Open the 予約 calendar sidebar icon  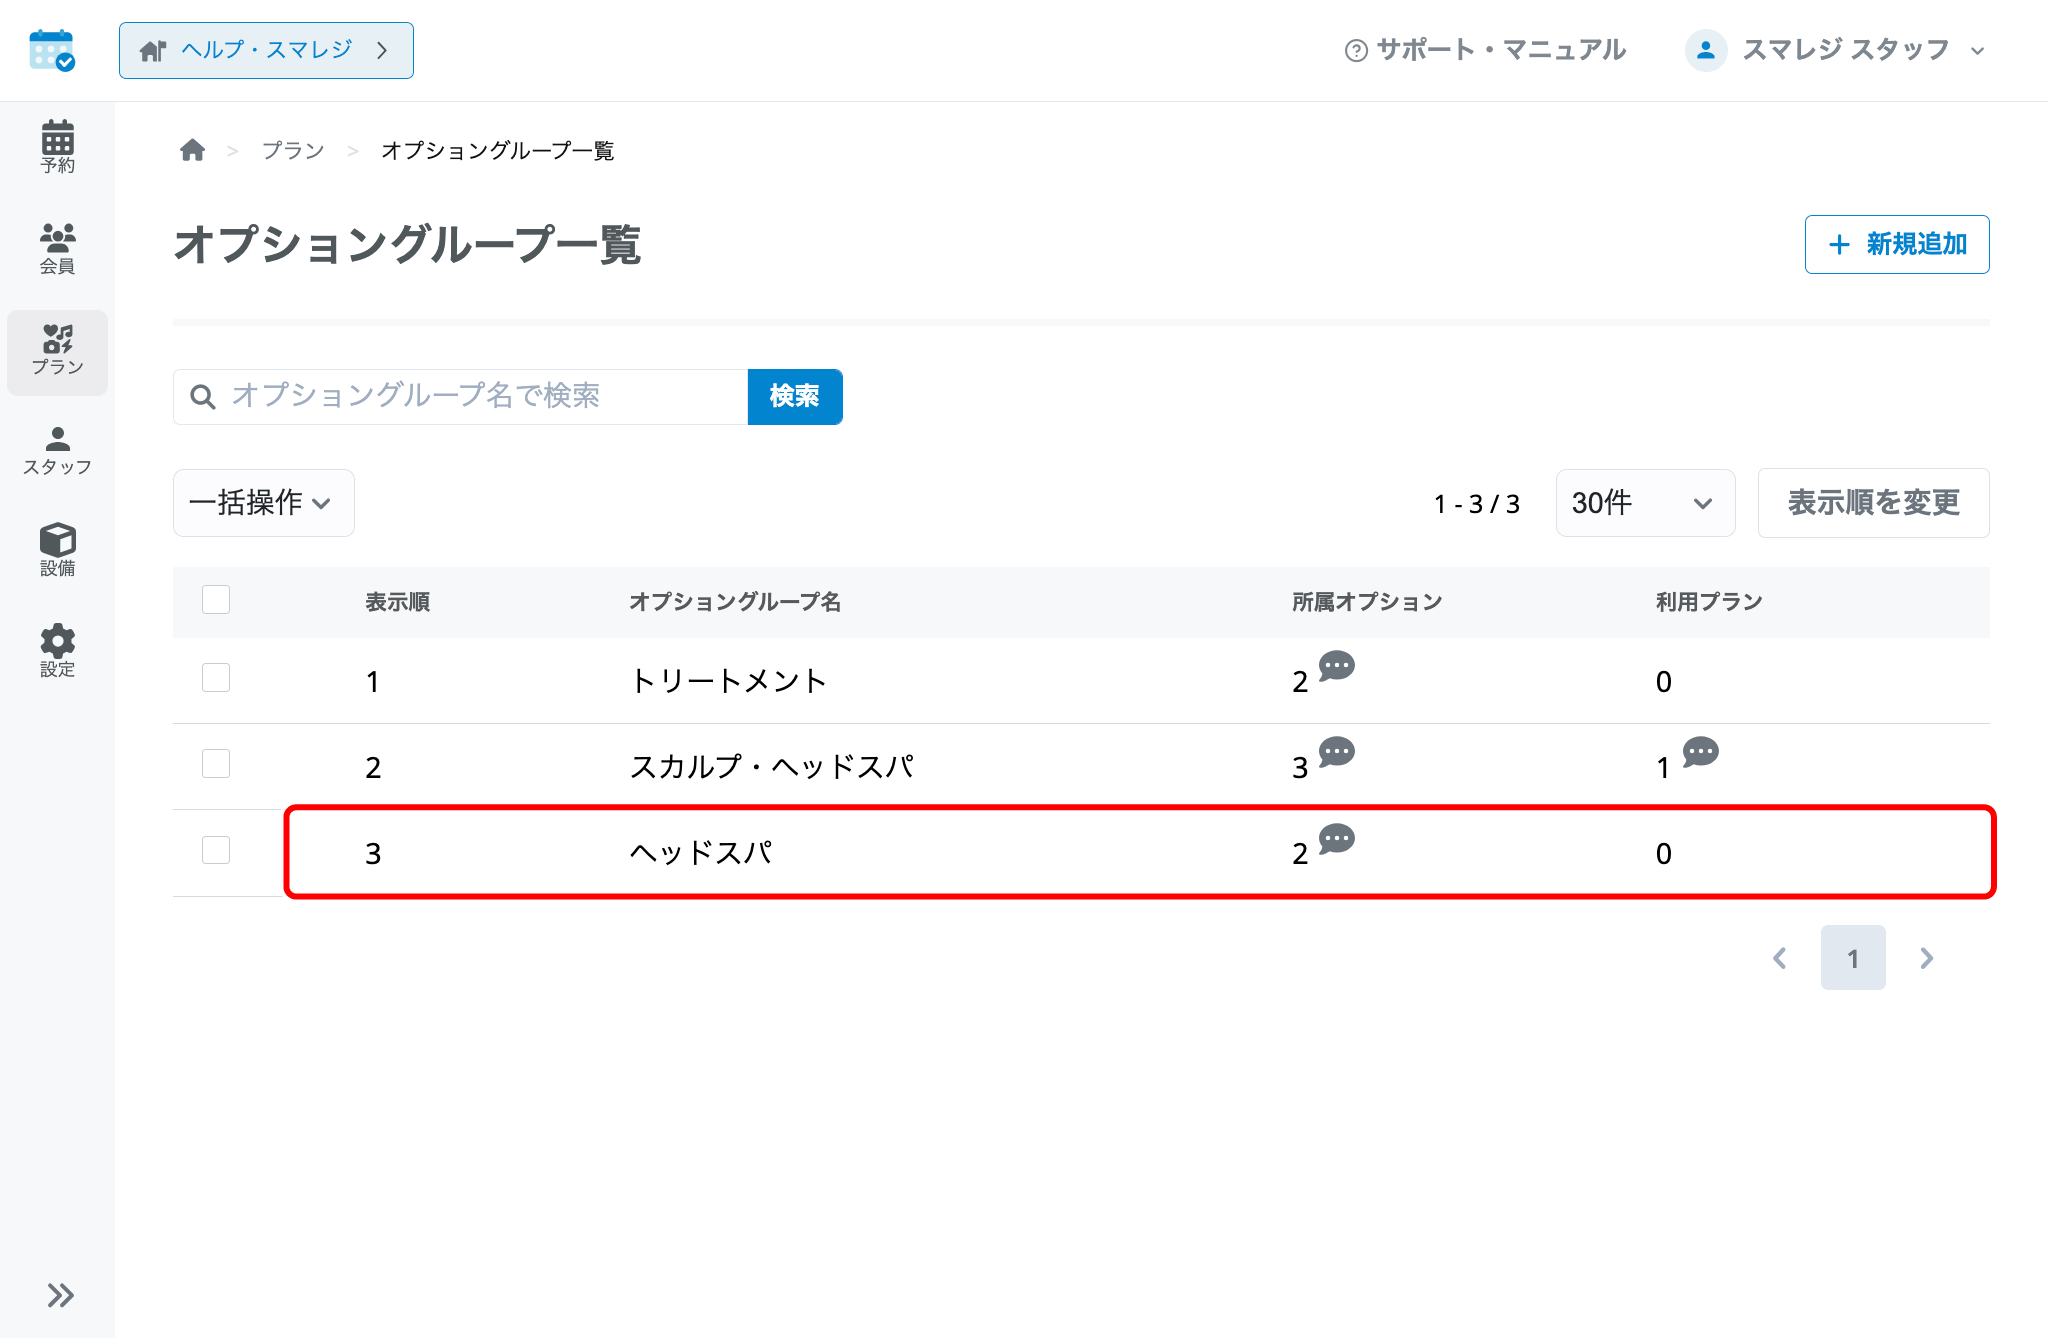pos(57,147)
